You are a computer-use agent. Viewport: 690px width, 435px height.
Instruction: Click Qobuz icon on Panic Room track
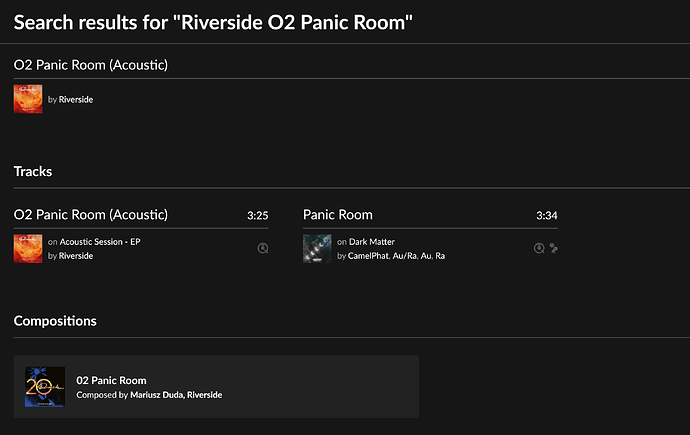tap(539, 249)
